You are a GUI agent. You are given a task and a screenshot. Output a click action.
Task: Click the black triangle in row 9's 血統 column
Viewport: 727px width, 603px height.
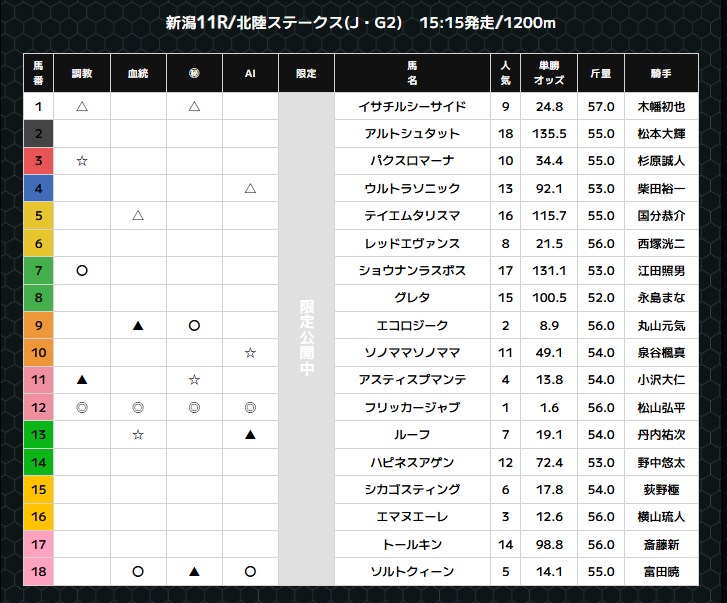138,326
